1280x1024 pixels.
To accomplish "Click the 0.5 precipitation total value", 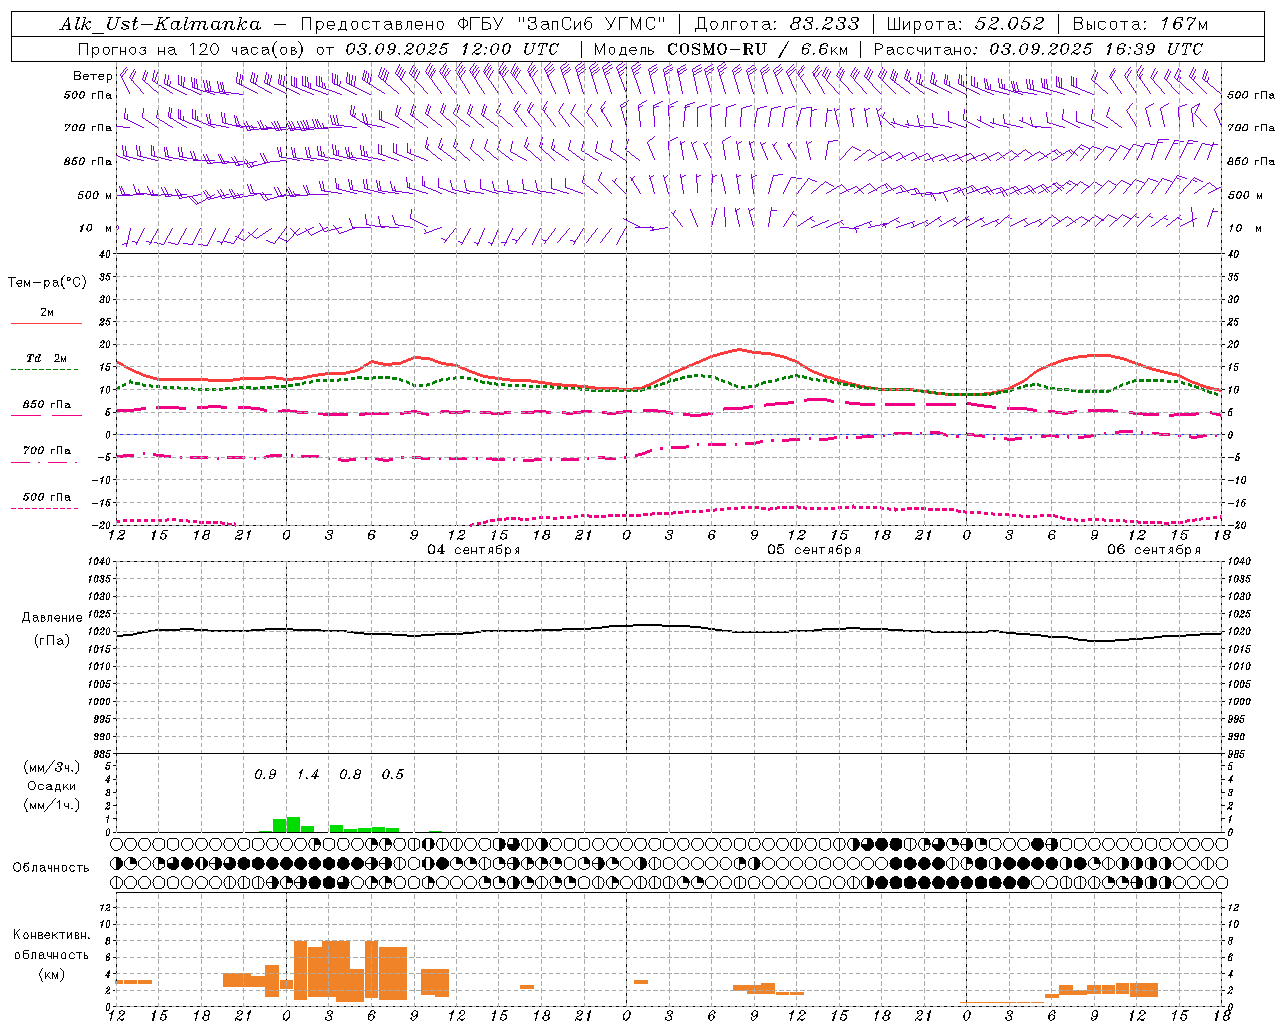I will pos(393,775).
